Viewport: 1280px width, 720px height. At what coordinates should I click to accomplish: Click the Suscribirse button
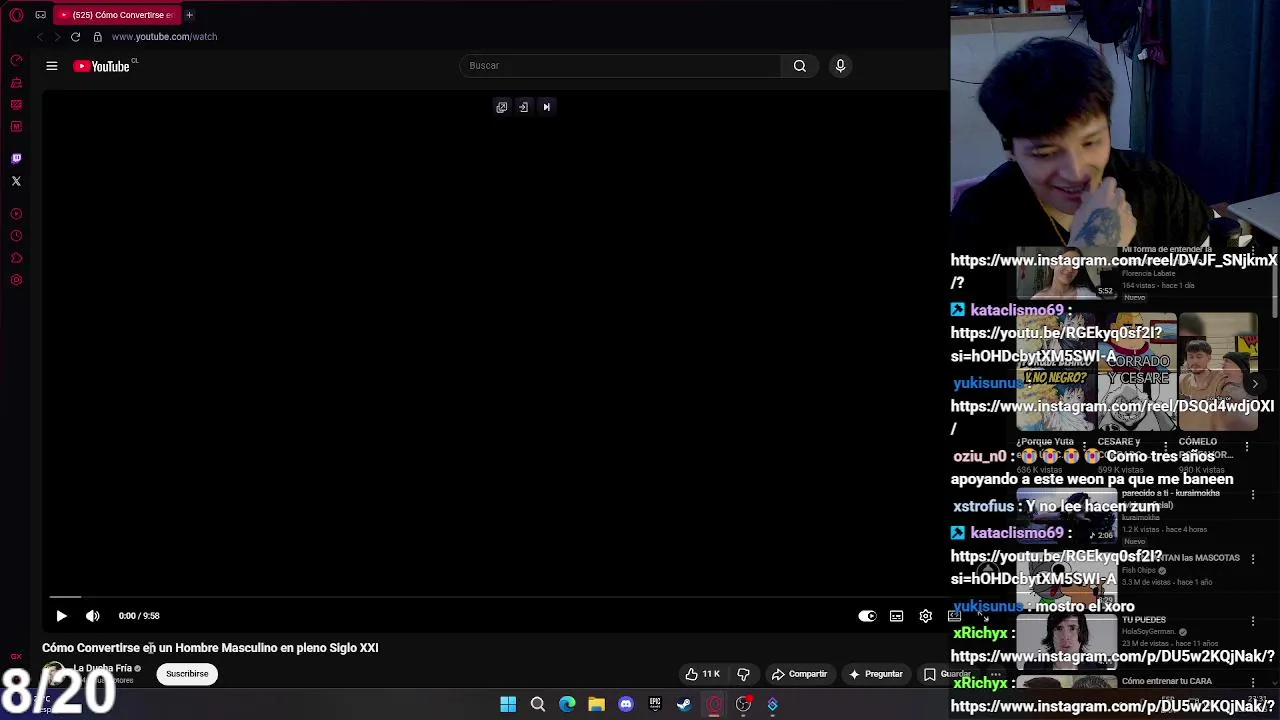click(x=187, y=674)
